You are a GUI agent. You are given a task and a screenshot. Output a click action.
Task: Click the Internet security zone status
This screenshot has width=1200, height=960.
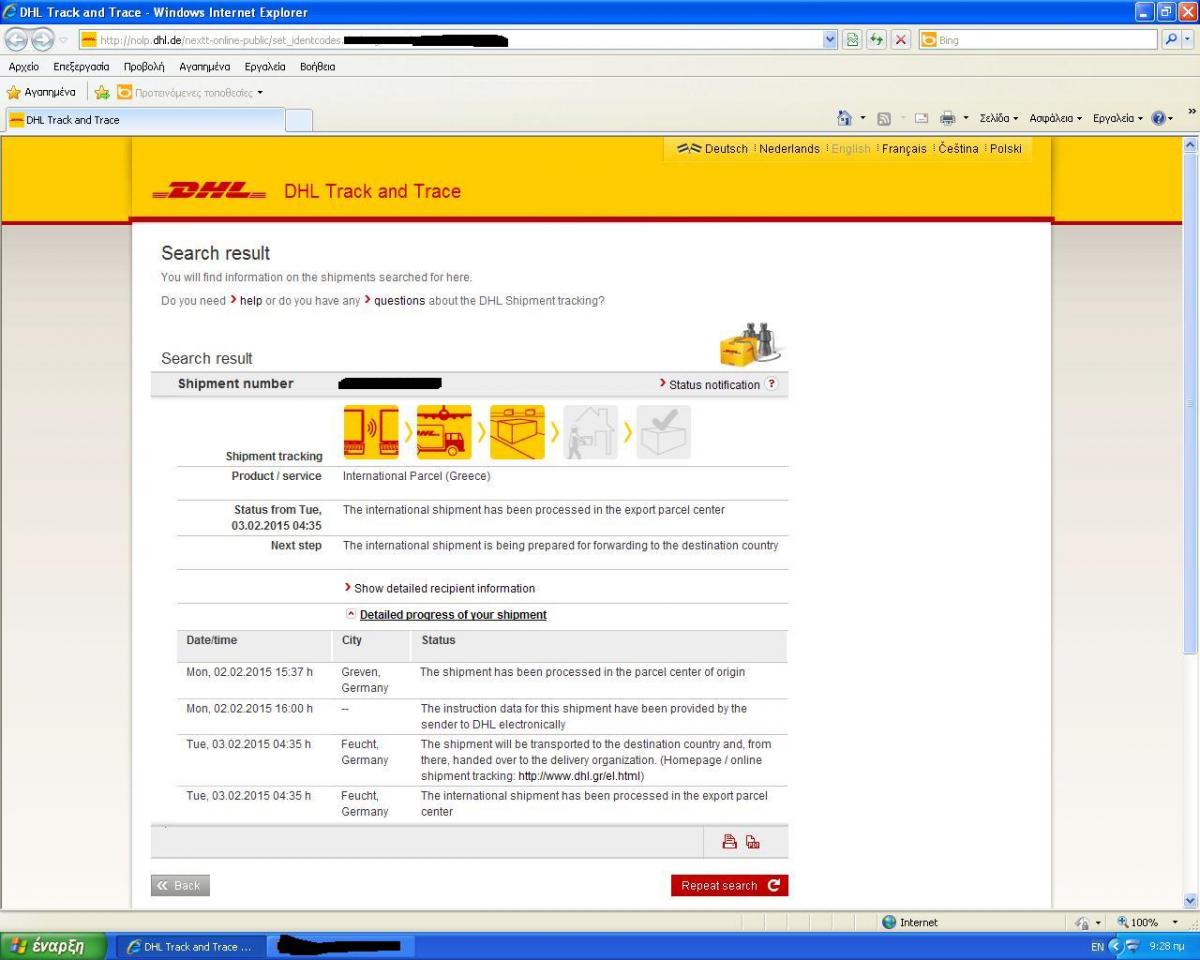[x=910, y=923]
